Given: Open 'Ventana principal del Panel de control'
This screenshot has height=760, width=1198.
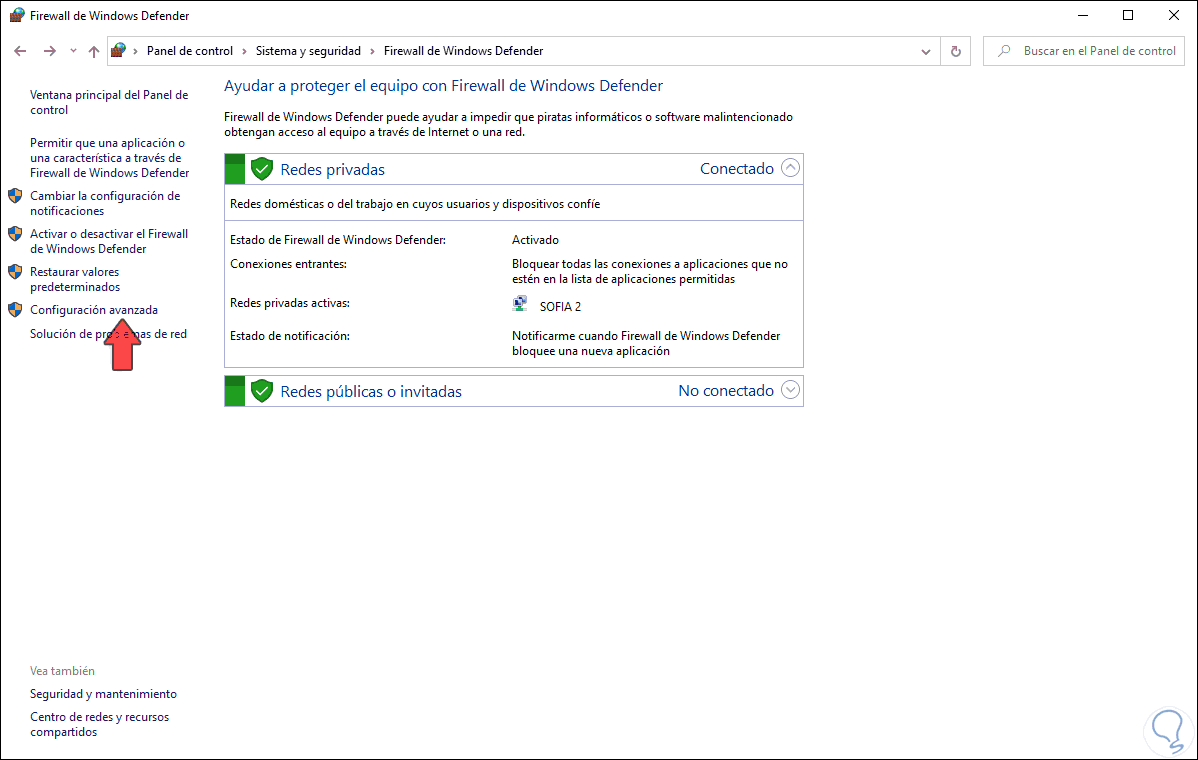Looking at the screenshot, I should 108,102.
